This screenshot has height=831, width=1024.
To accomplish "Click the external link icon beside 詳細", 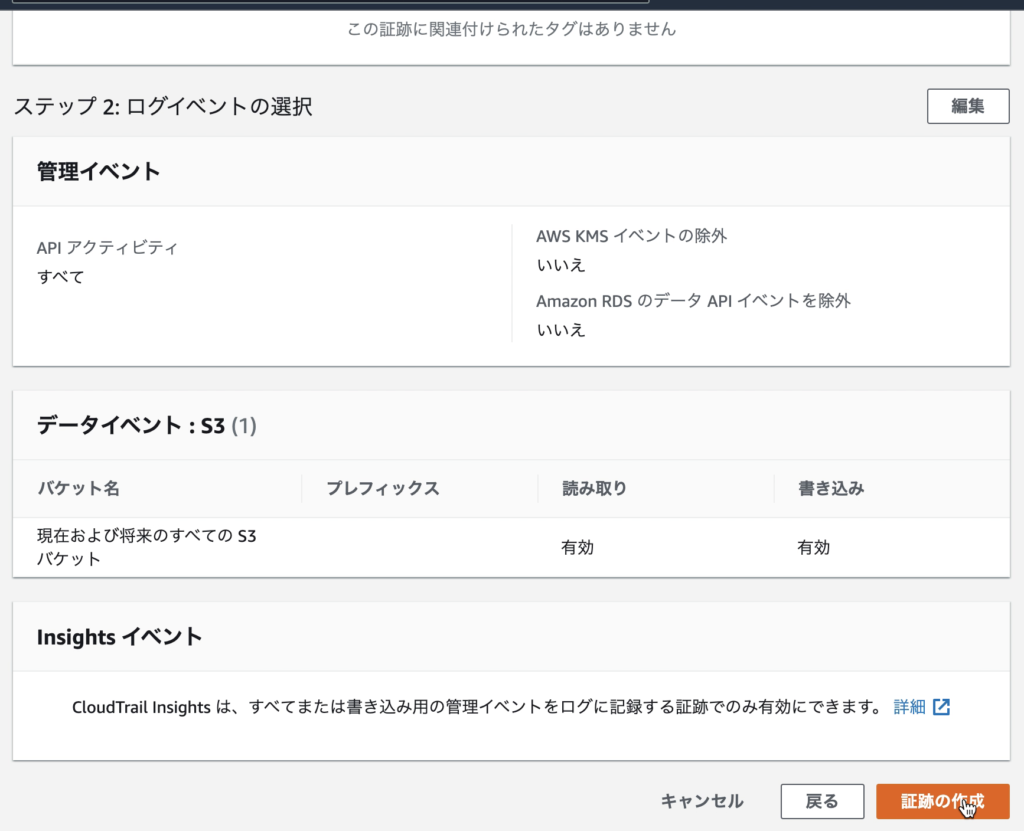I will (x=941, y=707).
